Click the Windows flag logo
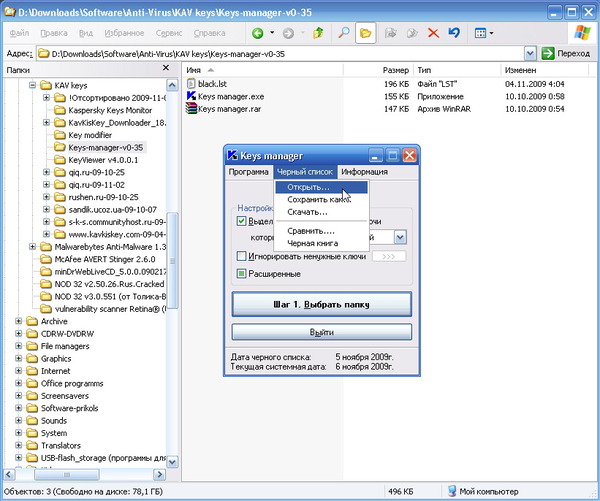The image size is (600, 501). coord(582,33)
